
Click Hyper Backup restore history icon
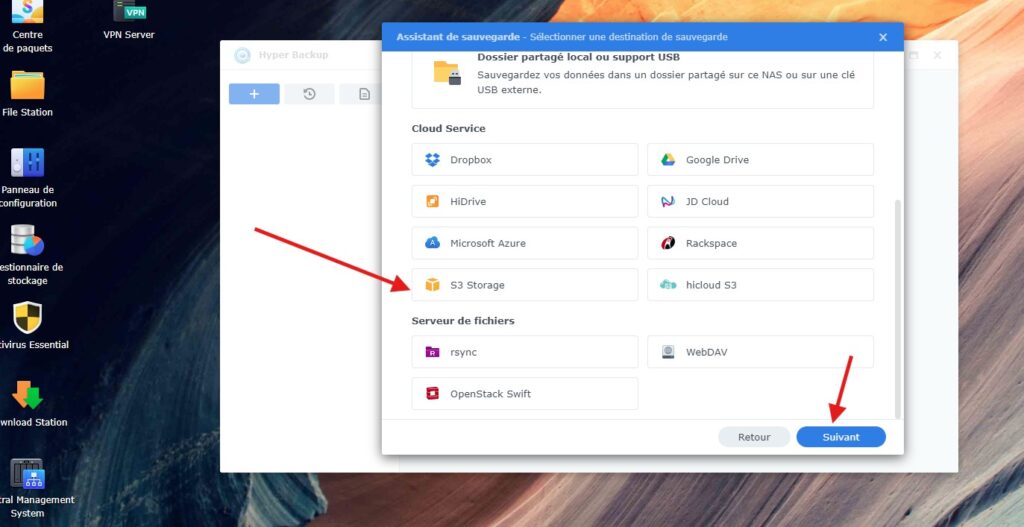click(310, 94)
